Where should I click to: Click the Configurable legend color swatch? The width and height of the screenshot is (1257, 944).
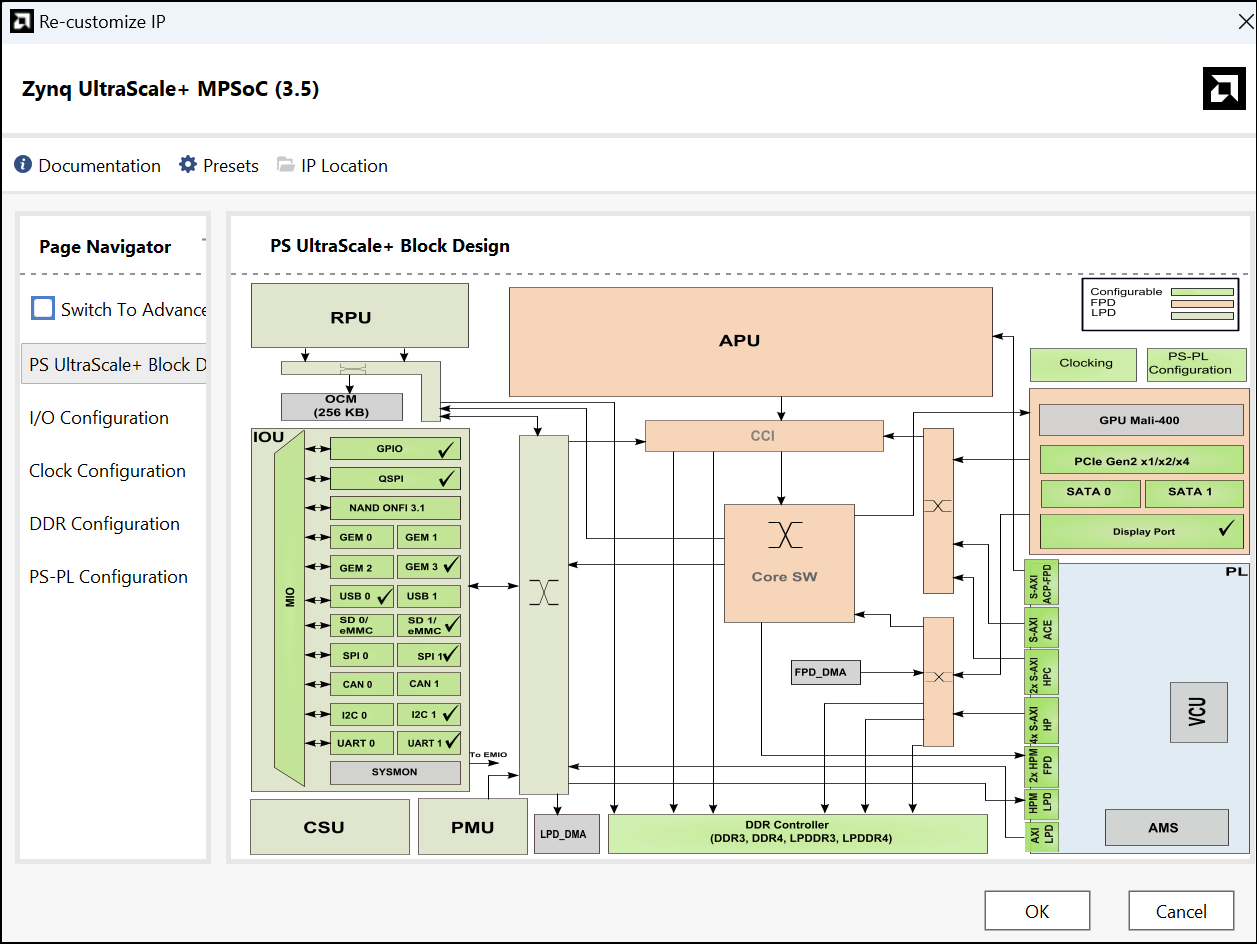pos(1203,292)
